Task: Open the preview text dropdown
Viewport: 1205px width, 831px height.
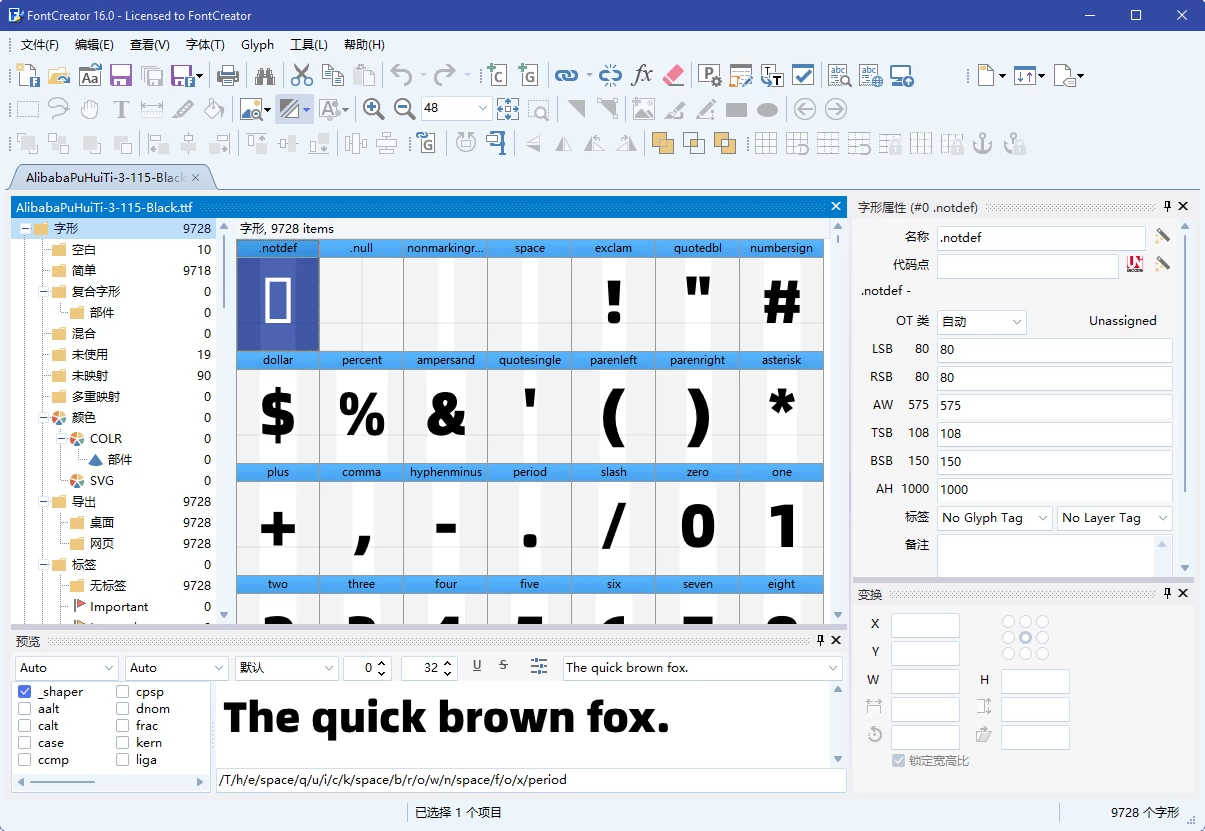Action: pyautogui.click(x=833, y=668)
